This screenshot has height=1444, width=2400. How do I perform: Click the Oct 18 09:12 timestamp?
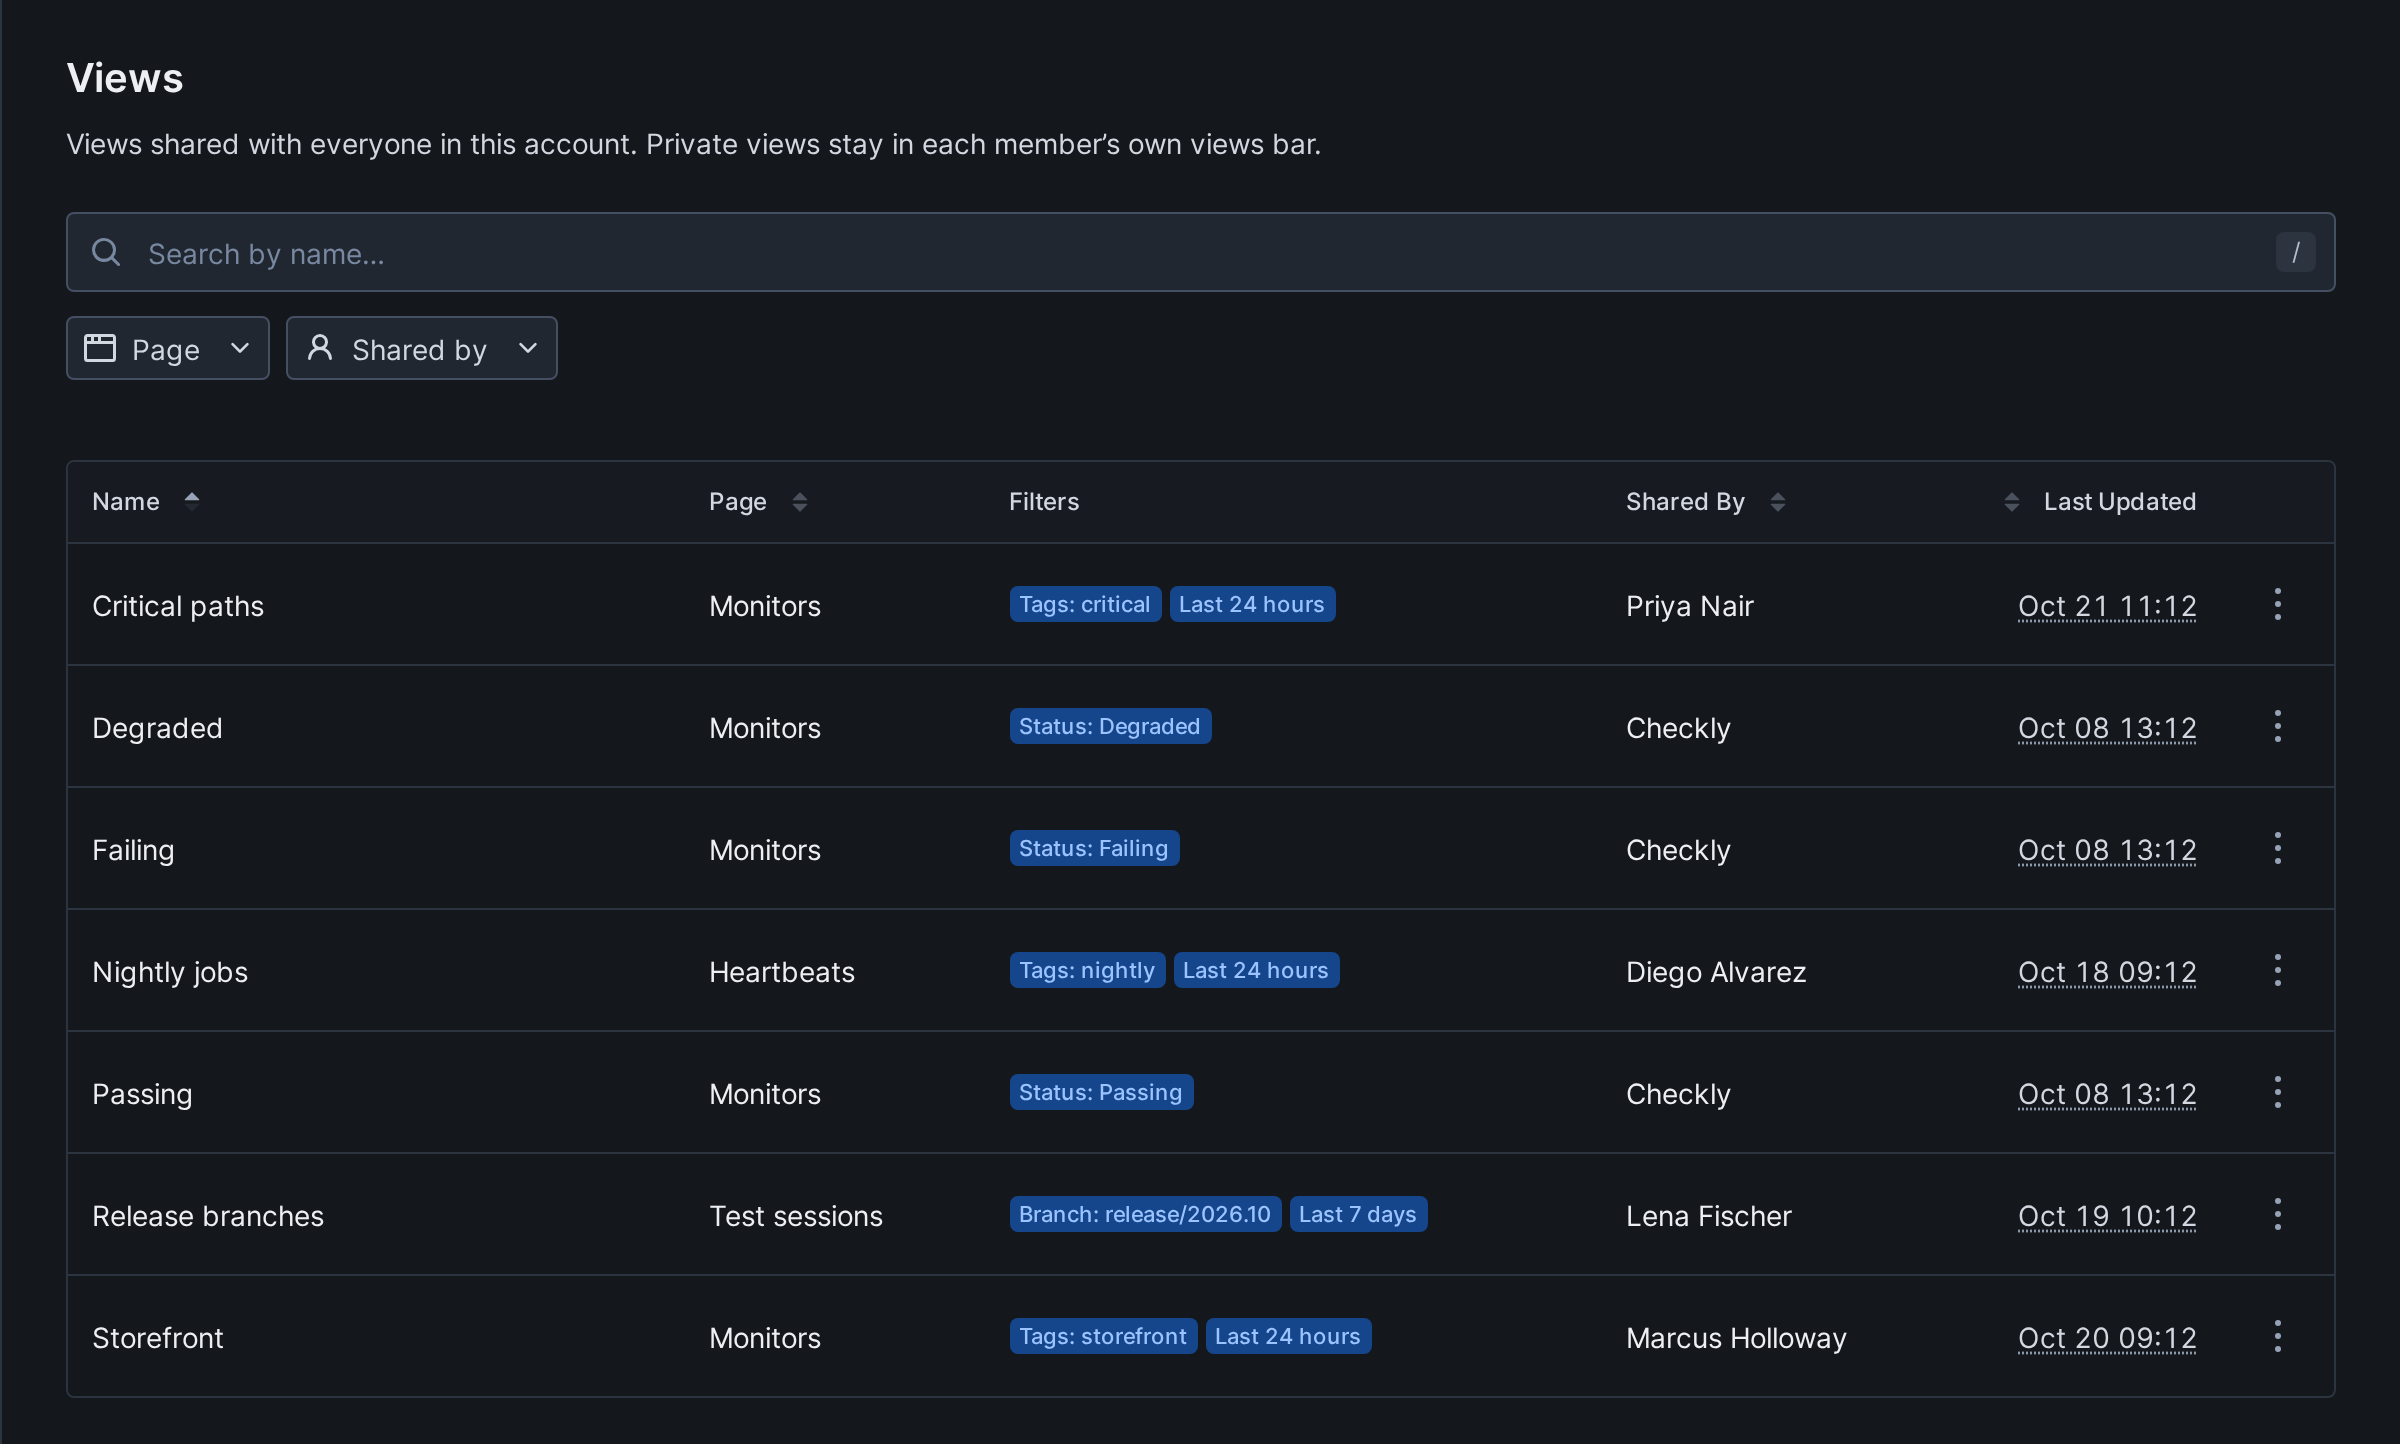pos(2107,972)
